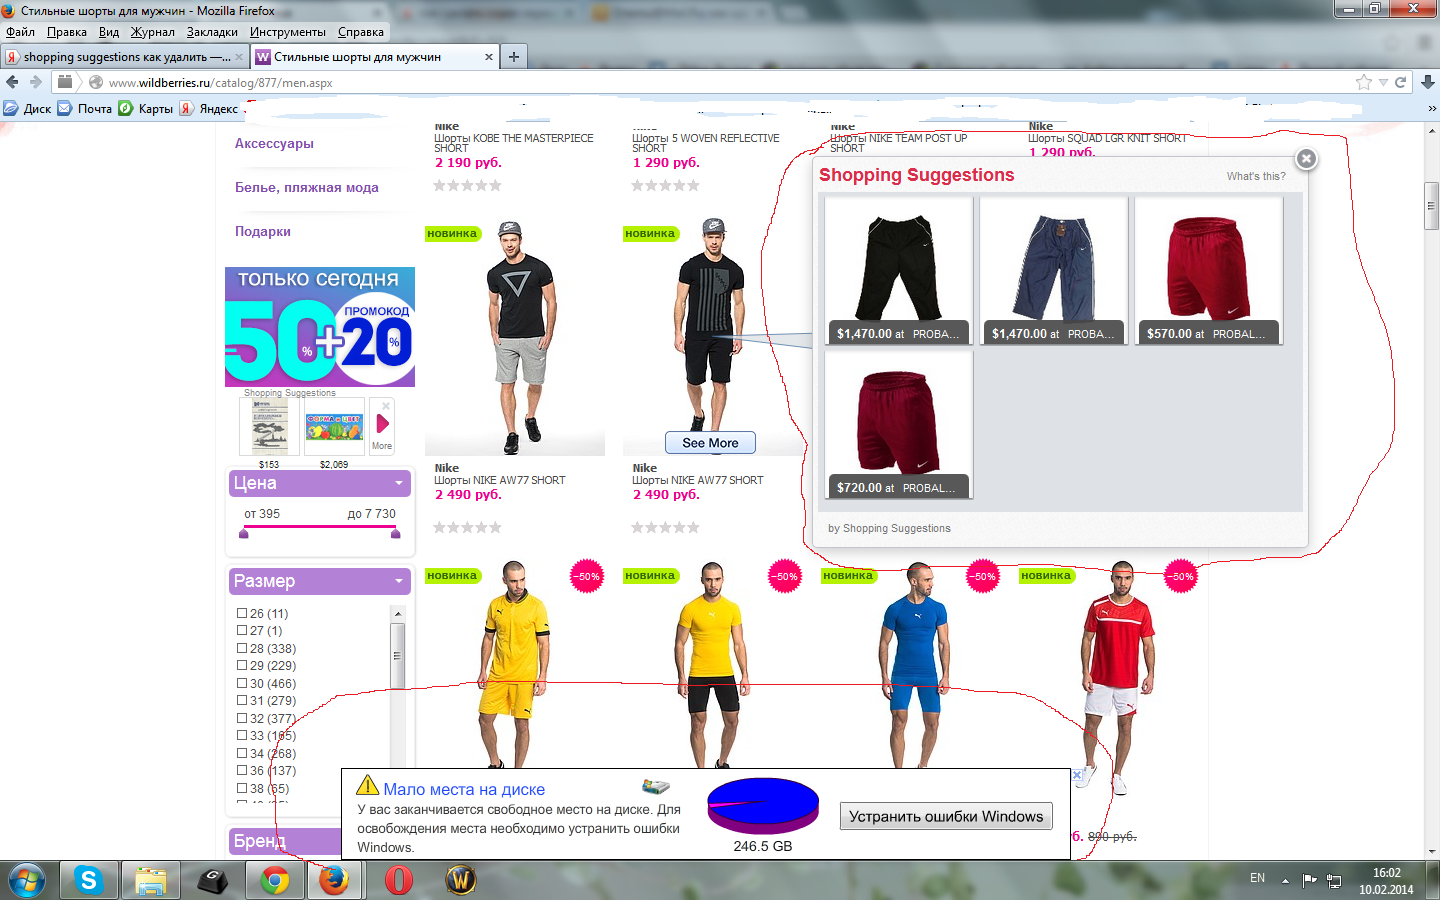Open the Подарки category link
The width and height of the screenshot is (1440, 900).
263,231
